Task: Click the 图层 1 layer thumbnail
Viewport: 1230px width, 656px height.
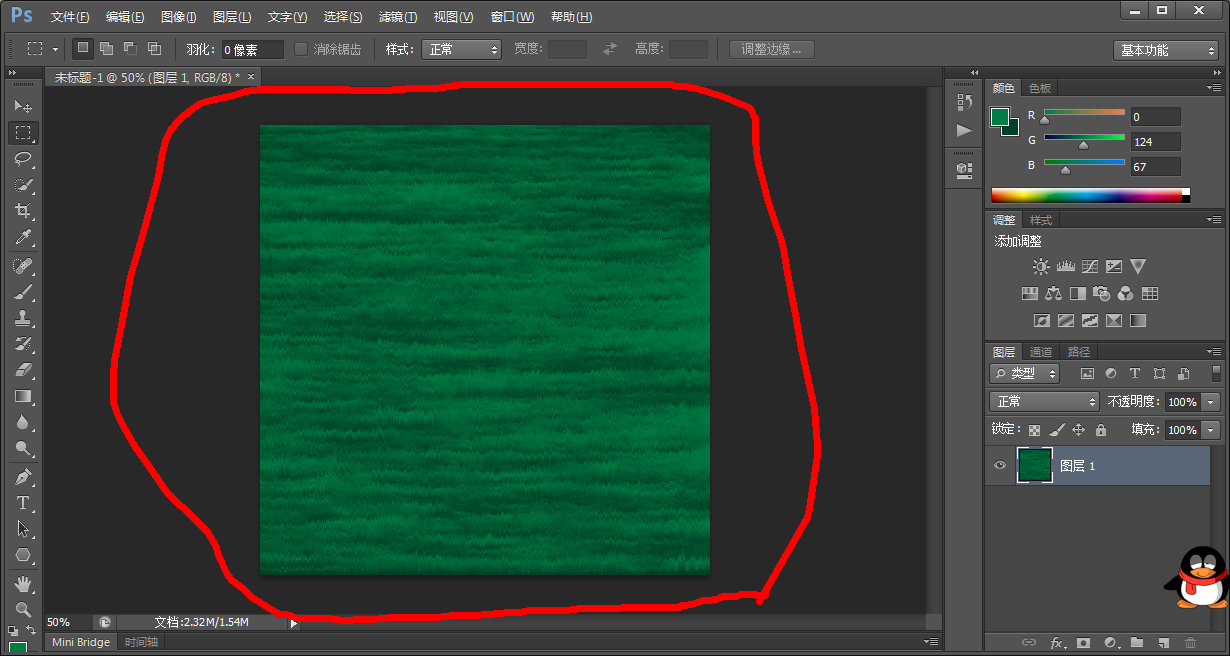Action: (1035, 466)
